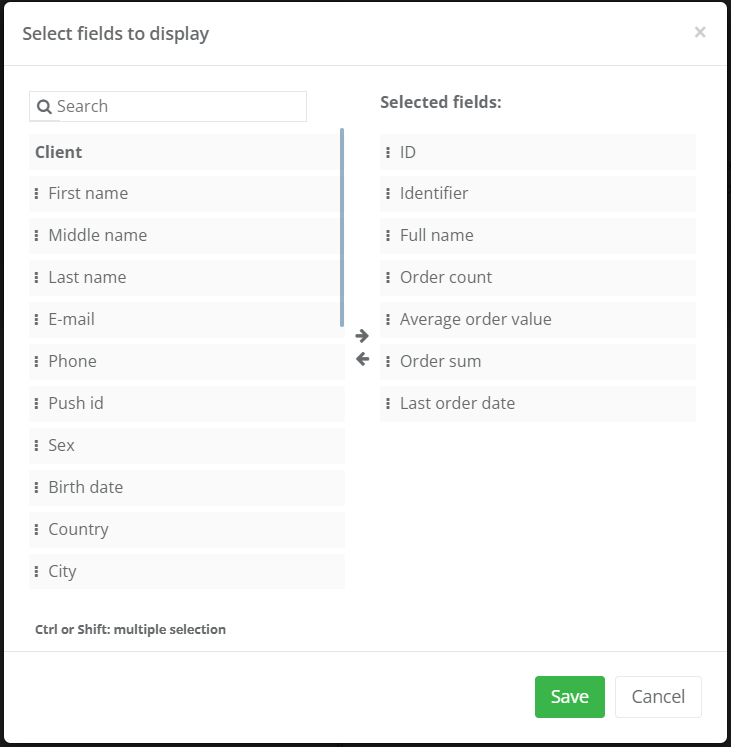Click the left arrow to remove fields

[x=362, y=359]
